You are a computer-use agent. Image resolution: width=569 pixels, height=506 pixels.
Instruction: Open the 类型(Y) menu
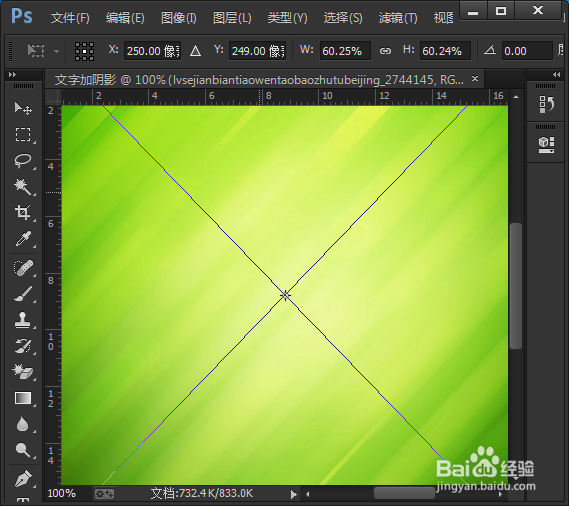[287, 18]
